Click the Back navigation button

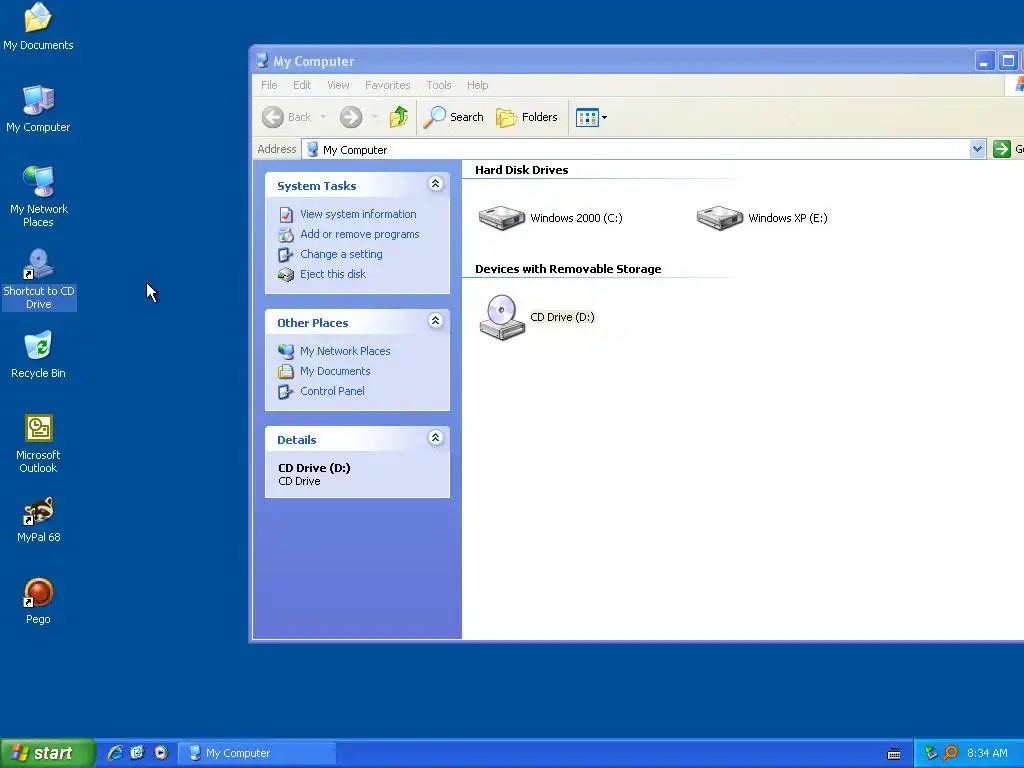(x=287, y=118)
